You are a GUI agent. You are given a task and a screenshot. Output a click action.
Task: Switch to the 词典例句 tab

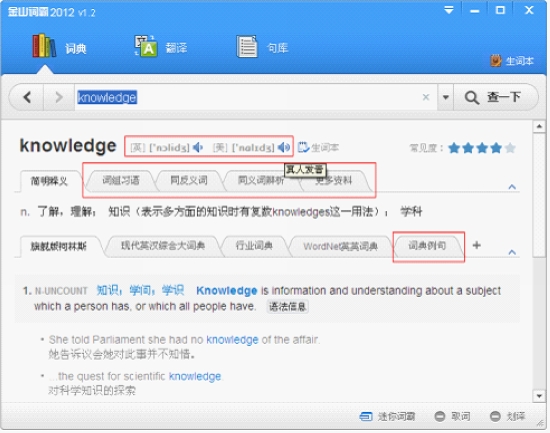pyautogui.click(x=427, y=246)
